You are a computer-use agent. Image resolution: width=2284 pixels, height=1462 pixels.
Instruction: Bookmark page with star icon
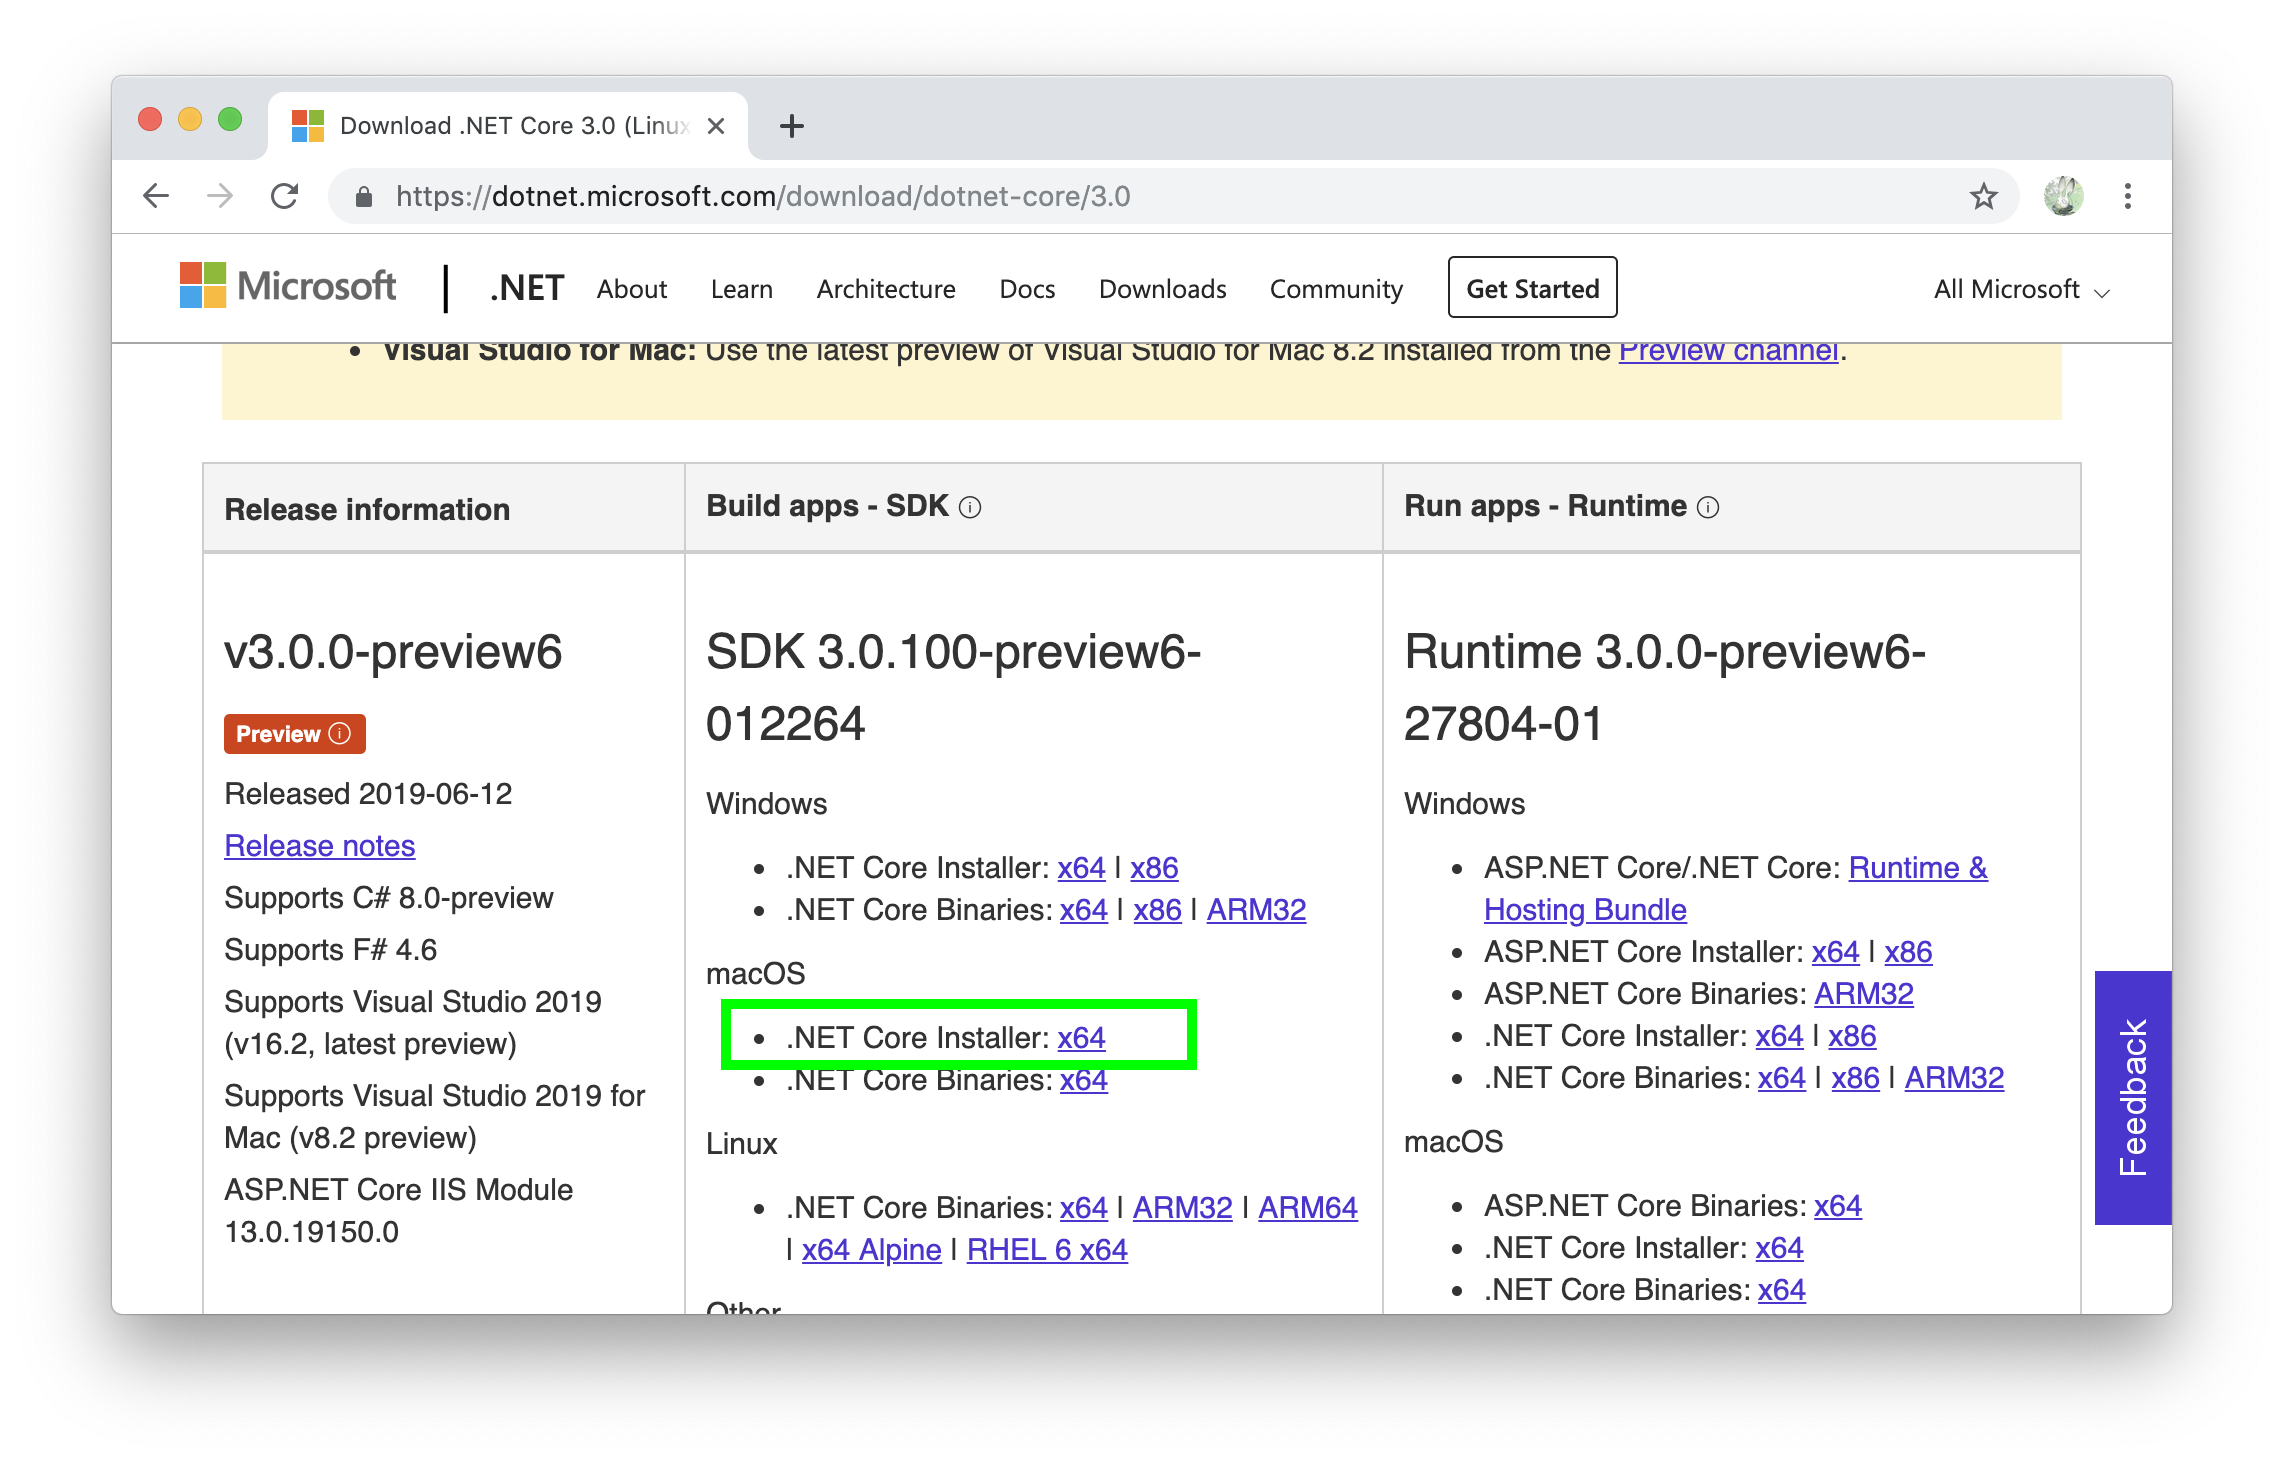[1983, 196]
